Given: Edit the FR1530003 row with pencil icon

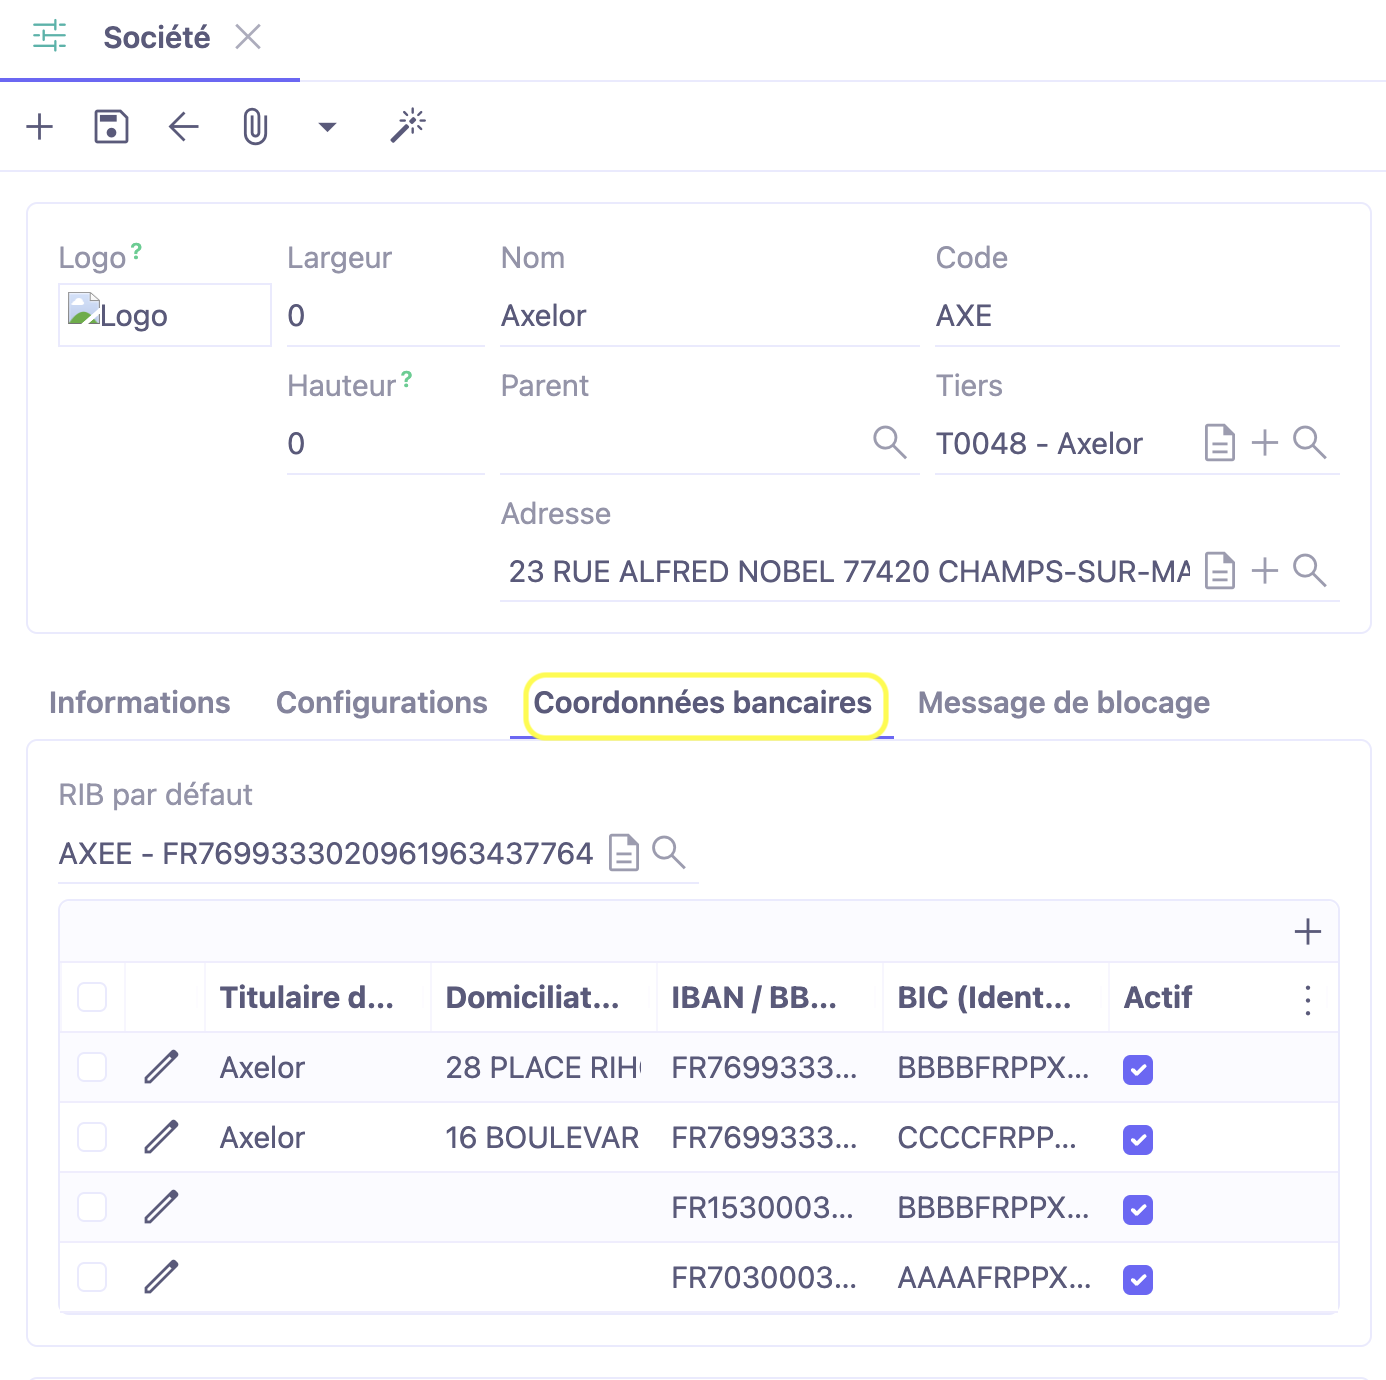Looking at the screenshot, I should [x=161, y=1207].
